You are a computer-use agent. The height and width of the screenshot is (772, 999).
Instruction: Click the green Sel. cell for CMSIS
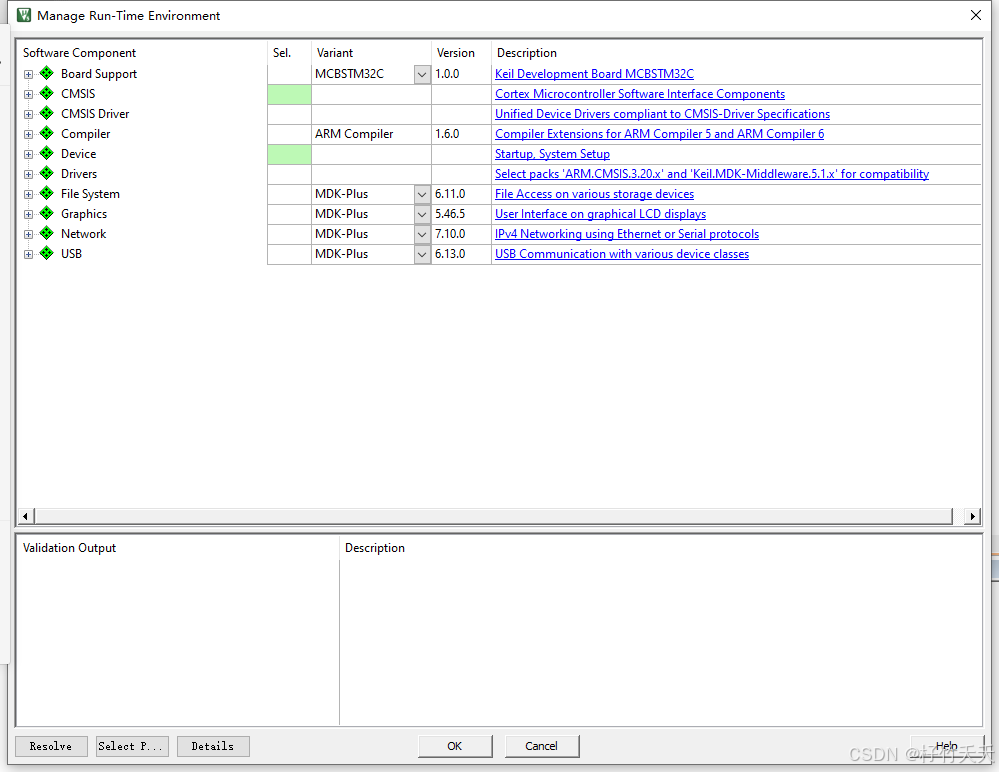tap(289, 94)
